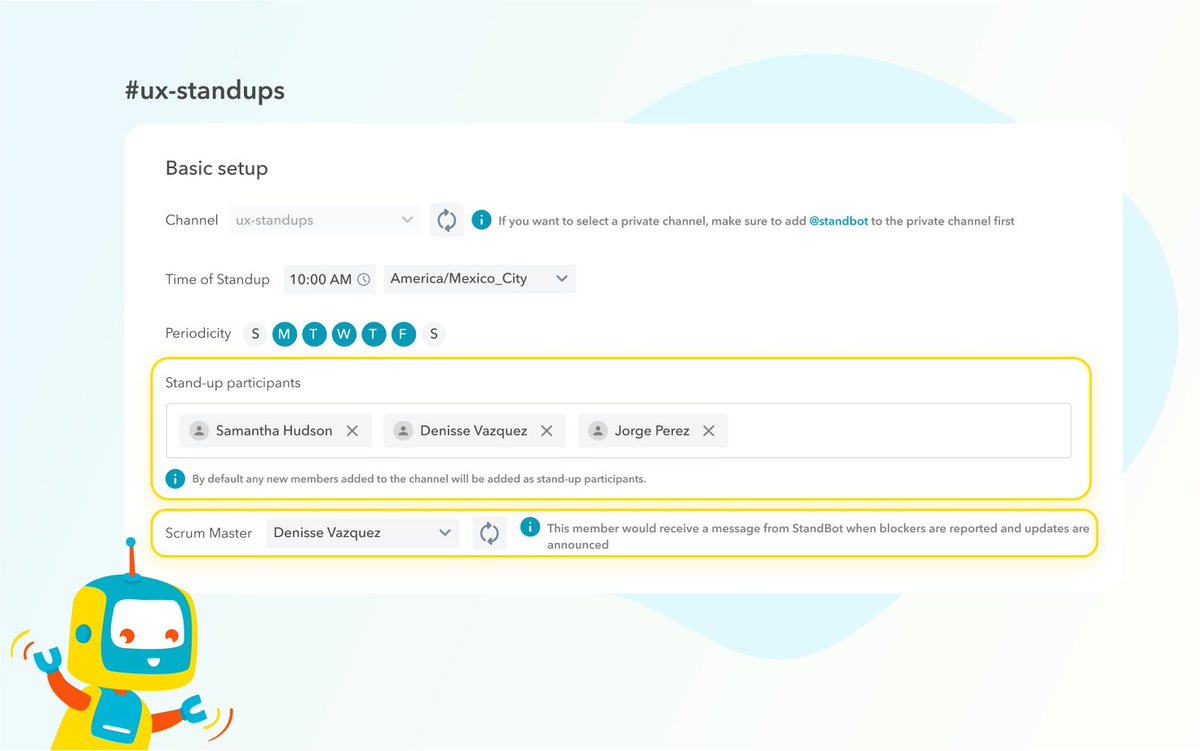
Task: Click Jorge Perez's avatar icon
Action: [597, 430]
